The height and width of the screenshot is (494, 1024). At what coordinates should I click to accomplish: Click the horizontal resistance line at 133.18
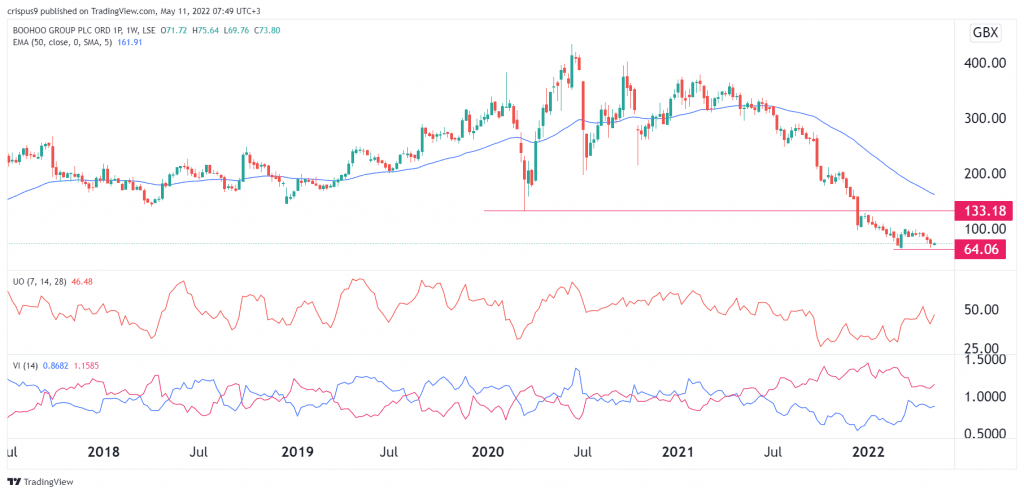[x=718, y=210]
